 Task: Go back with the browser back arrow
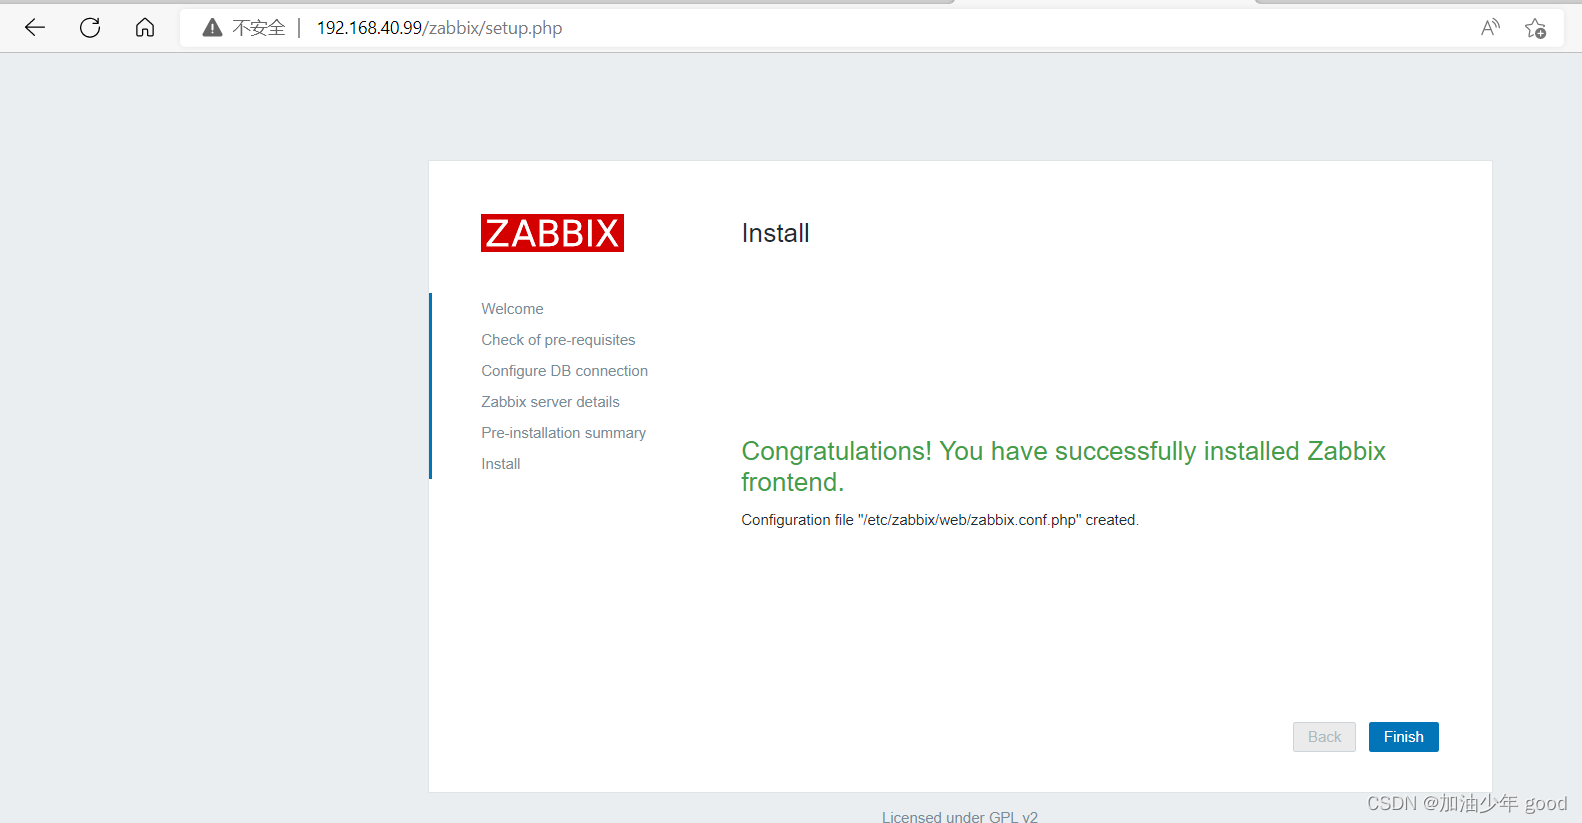35,28
